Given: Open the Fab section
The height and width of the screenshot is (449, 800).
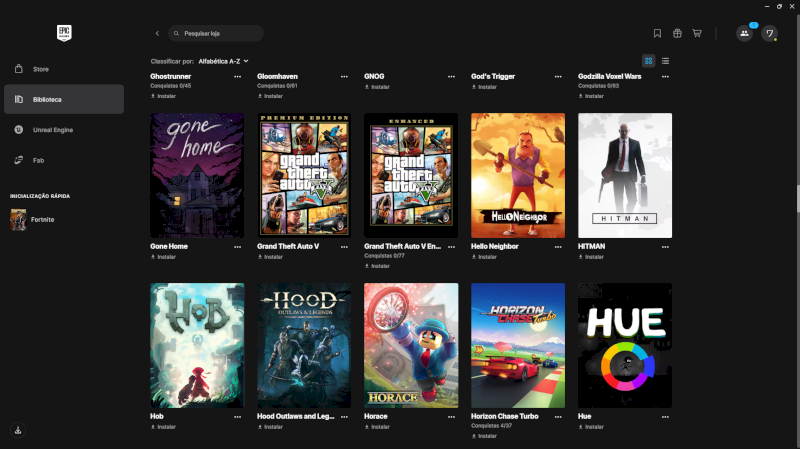Looking at the screenshot, I should [x=64, y=160].
